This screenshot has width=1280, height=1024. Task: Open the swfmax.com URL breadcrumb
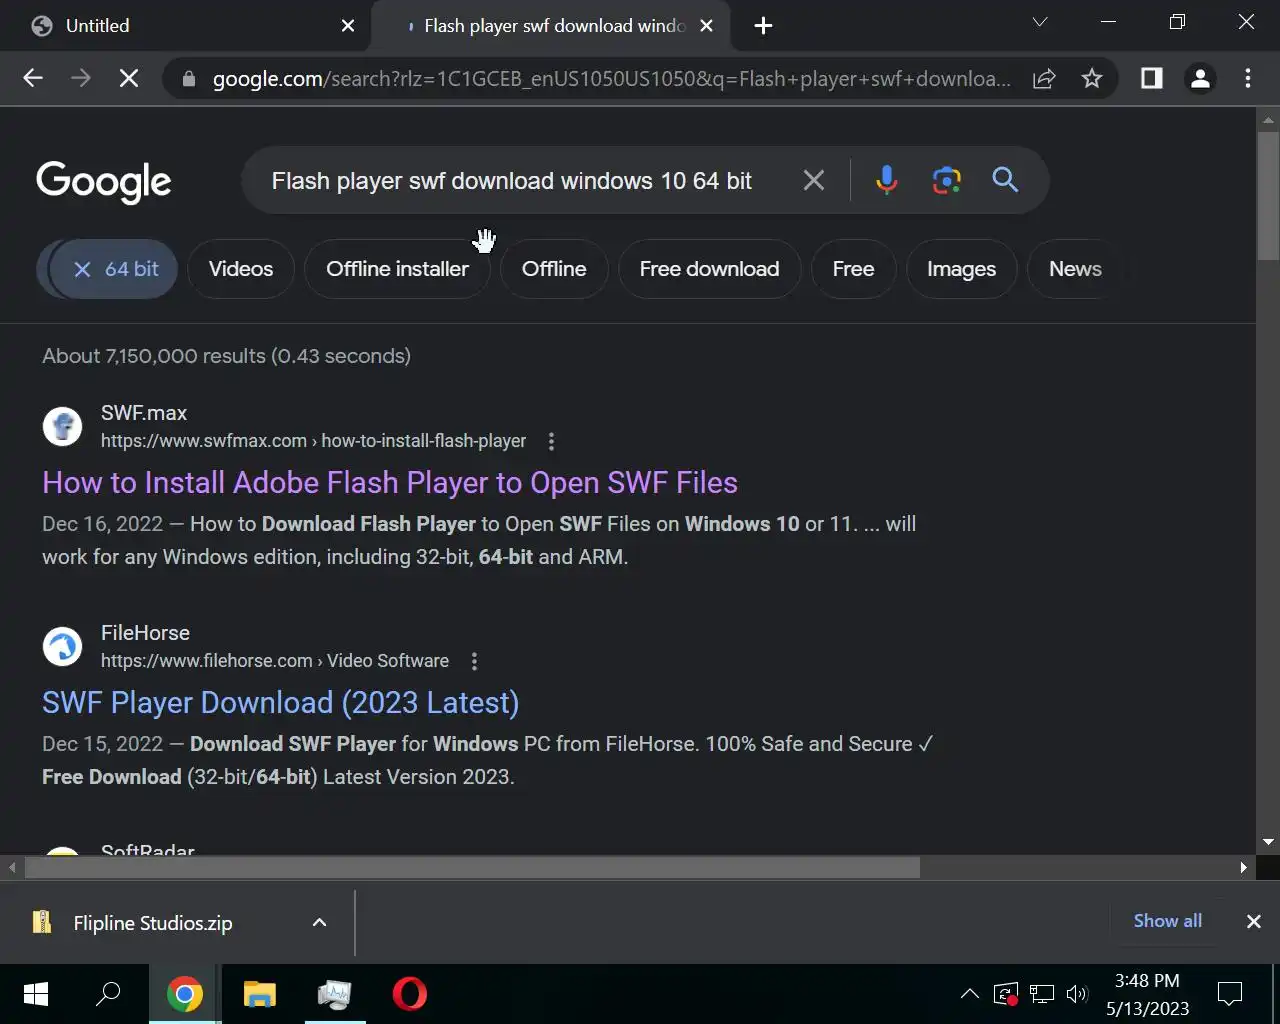(313, 441)
